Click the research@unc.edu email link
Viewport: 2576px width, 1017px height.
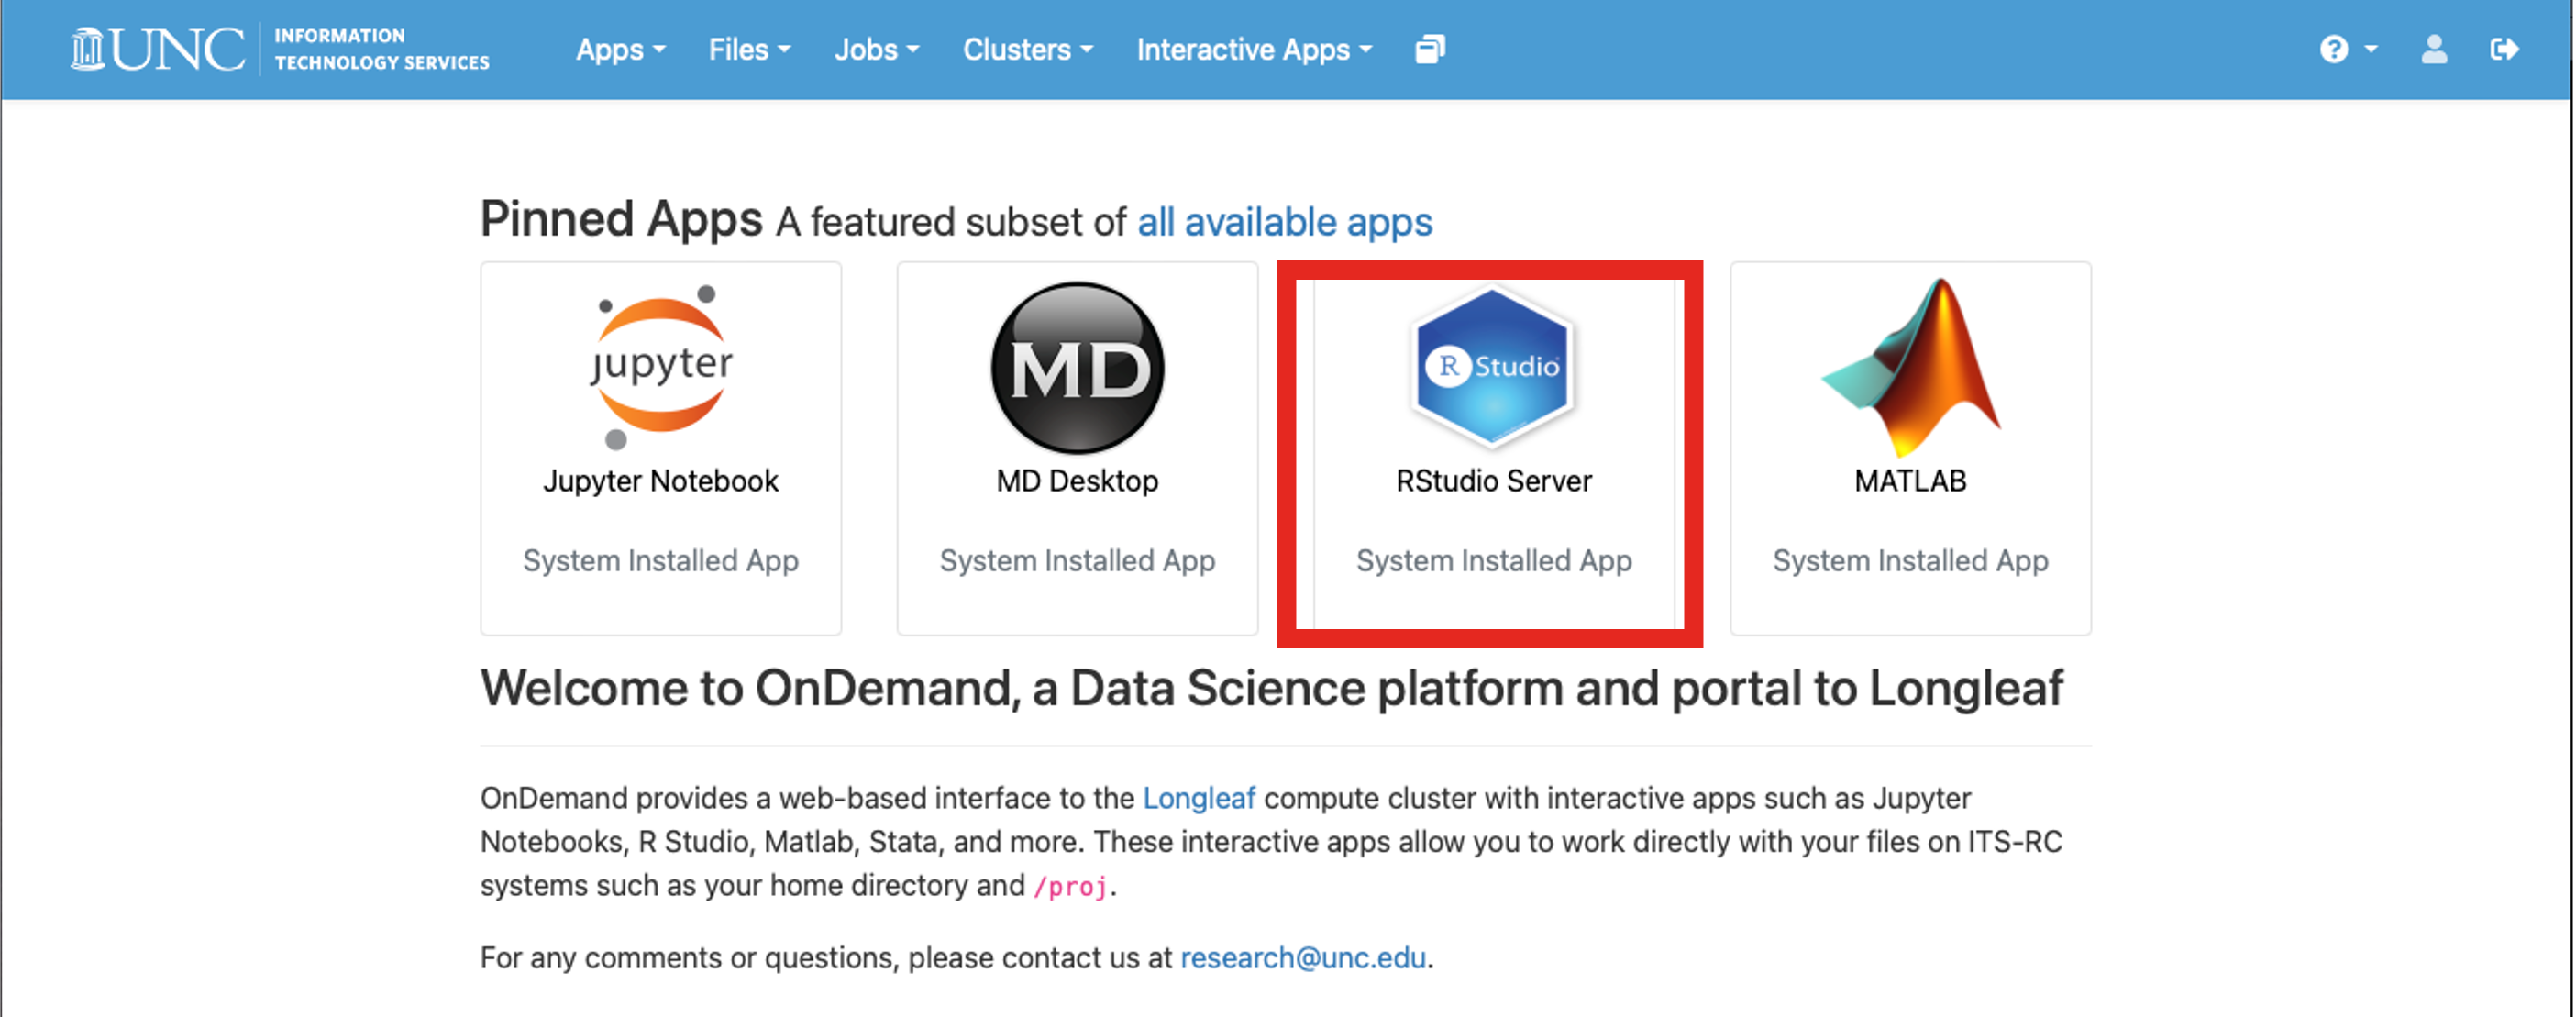pyautogui.click(x=1303, y=958)
